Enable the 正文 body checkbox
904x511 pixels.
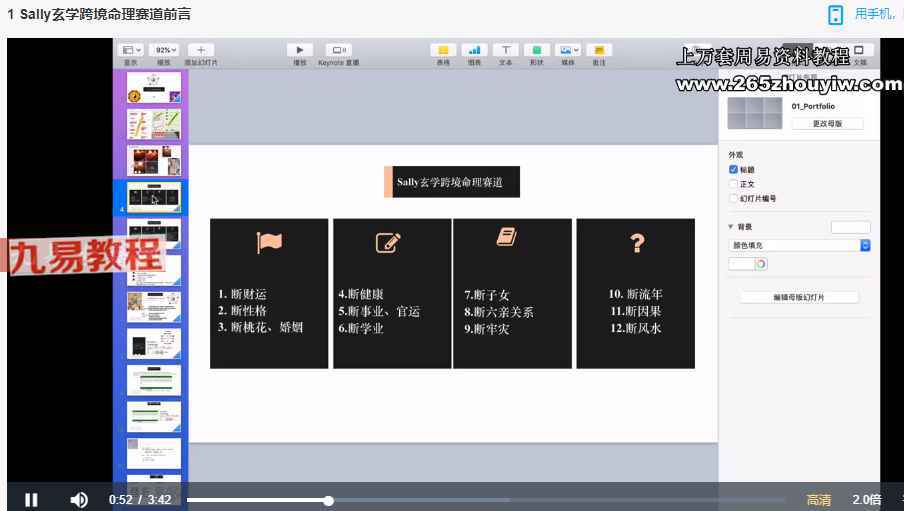tap(734, 184)
